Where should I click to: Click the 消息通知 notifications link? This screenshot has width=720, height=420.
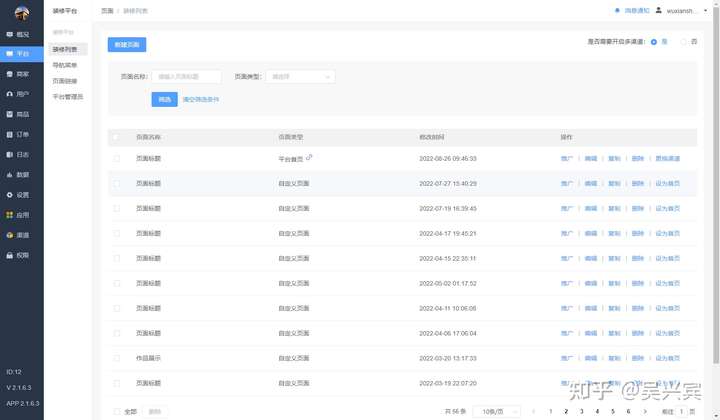(x=637, y=11)
